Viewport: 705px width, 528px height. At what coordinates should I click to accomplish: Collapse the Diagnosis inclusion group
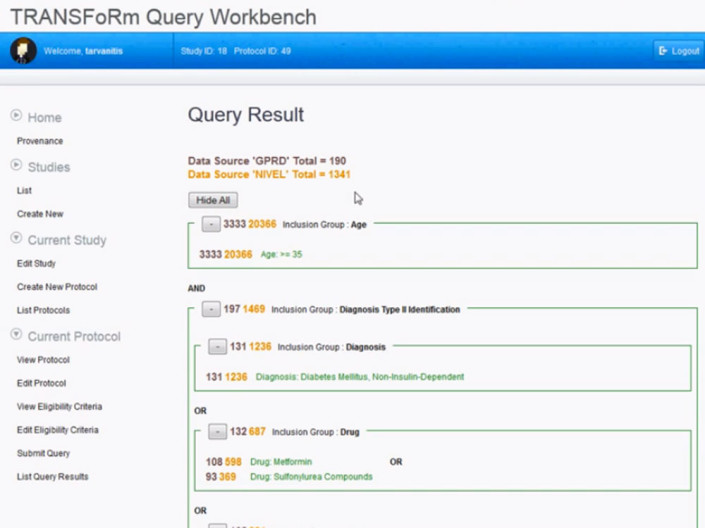point(217,347)
